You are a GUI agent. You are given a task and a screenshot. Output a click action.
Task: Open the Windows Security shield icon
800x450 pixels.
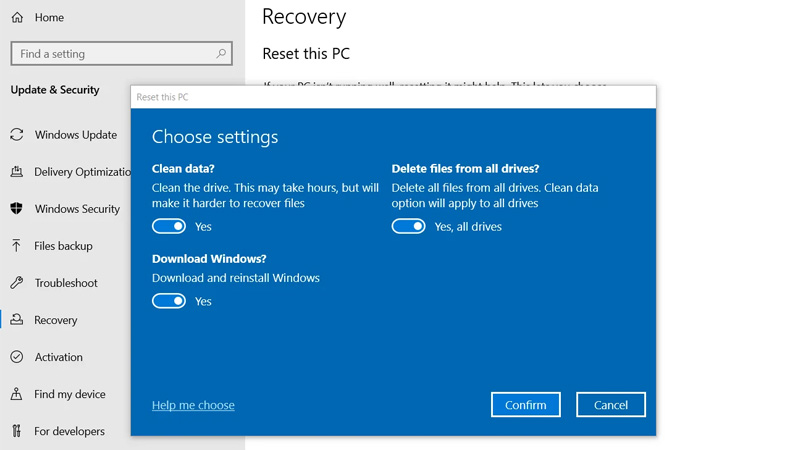click(x=17, y=209)
